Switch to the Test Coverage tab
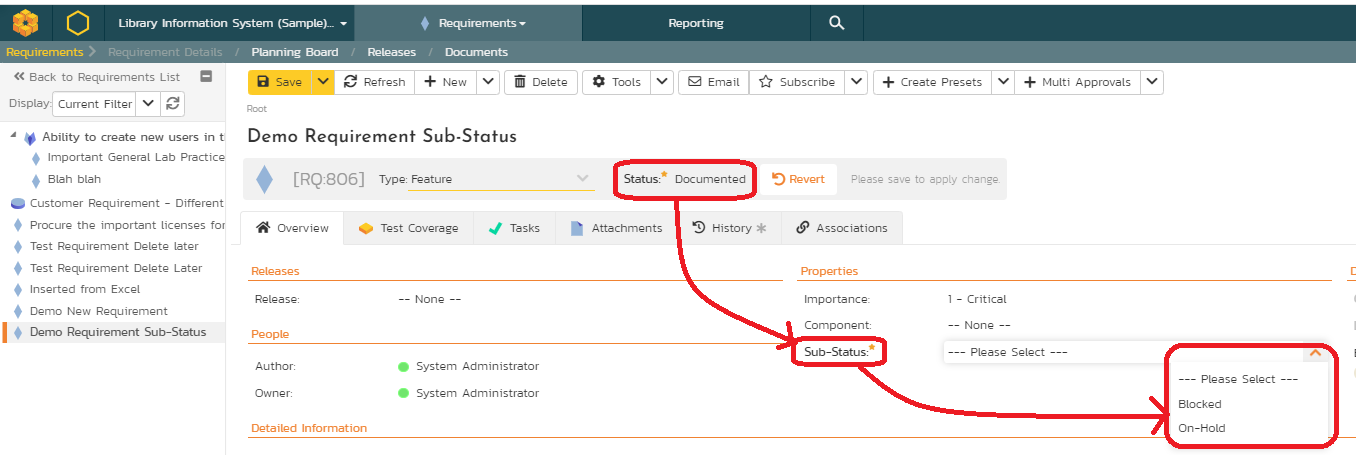Viewport: 1356px width, 455px height. (408, 228)
